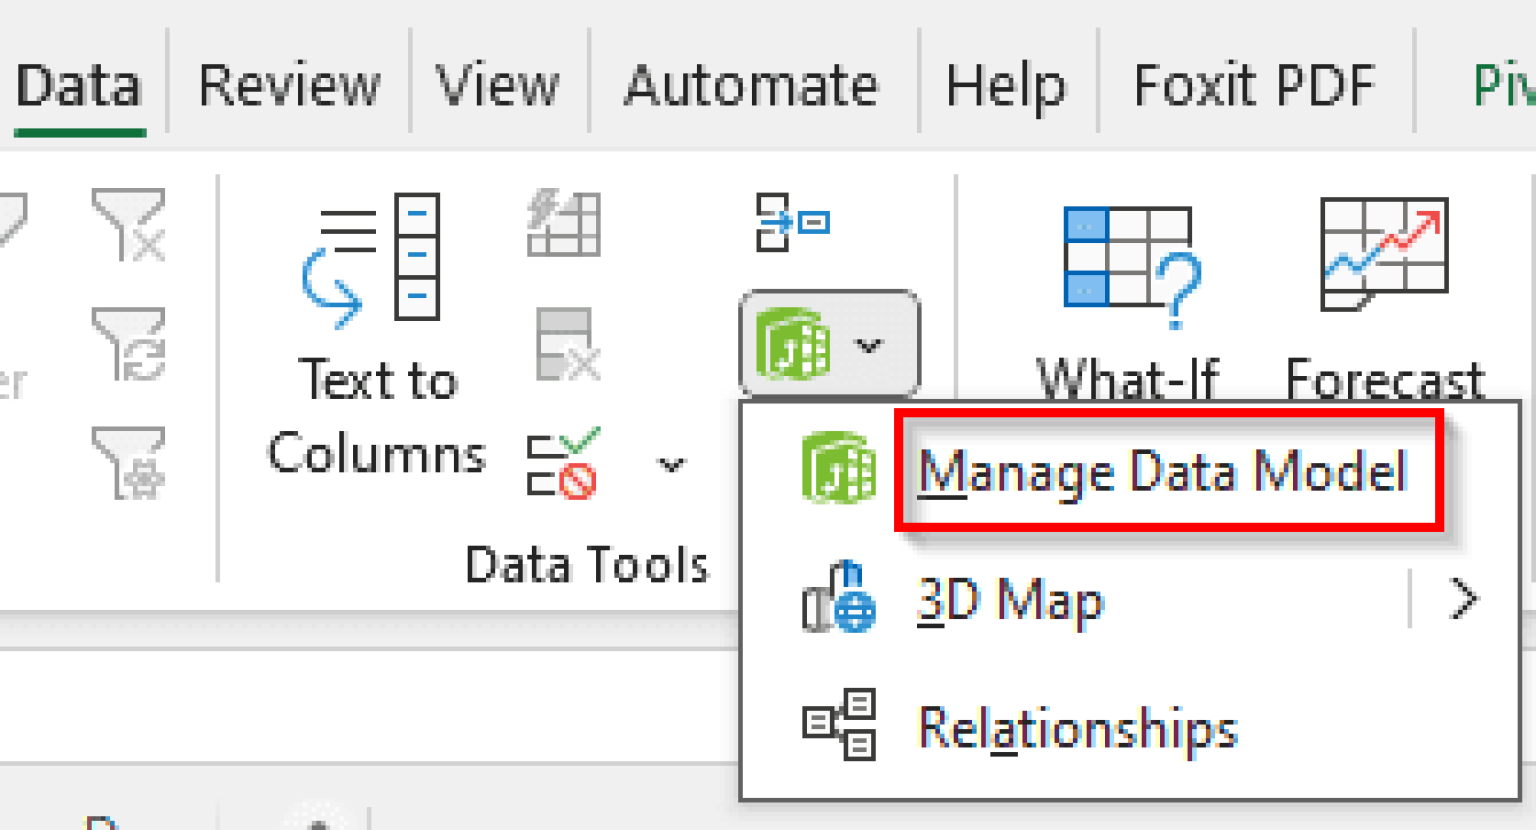Open the Advanced filter icon
The width and height of the screenshot is (1536, 830).
(x=127, y=463)
